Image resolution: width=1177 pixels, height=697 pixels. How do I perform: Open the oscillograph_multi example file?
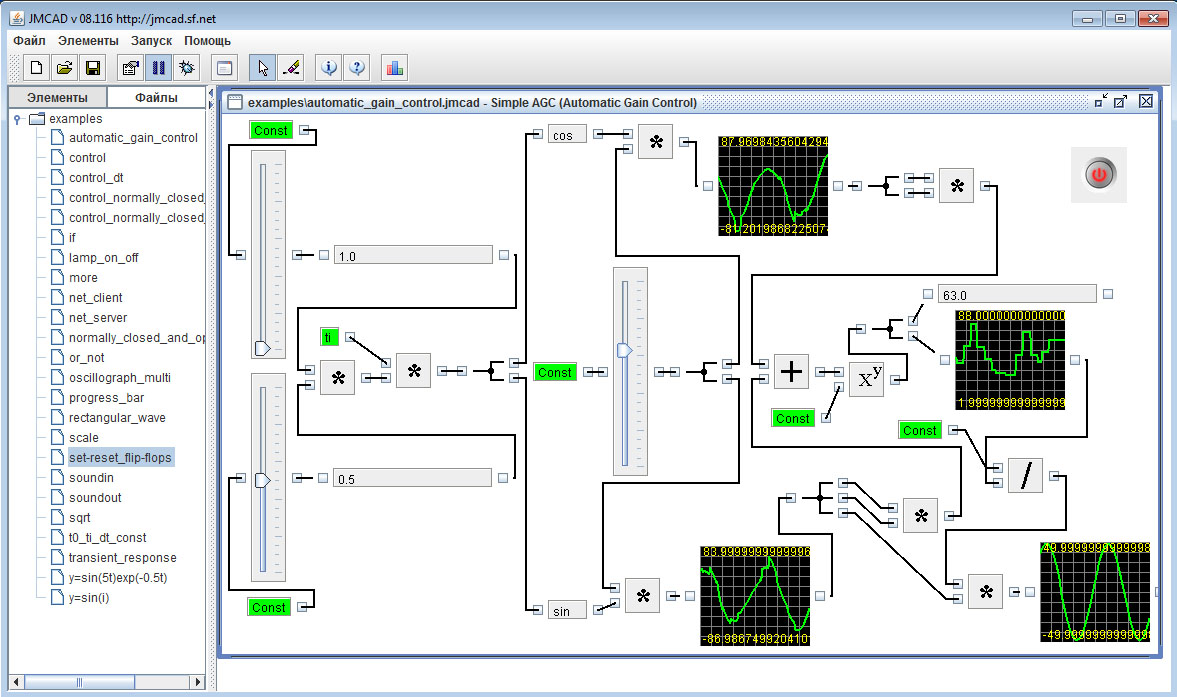[119, 378]
